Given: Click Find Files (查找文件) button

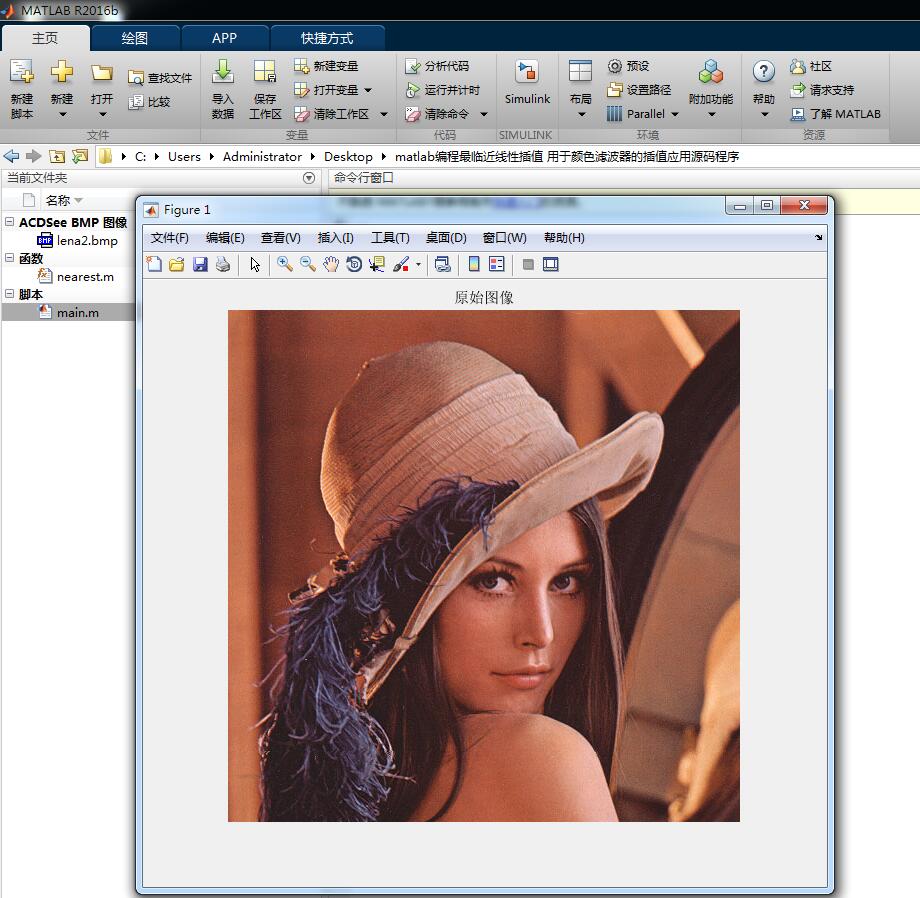Looking at the screenshot, I should coord(160,78).
